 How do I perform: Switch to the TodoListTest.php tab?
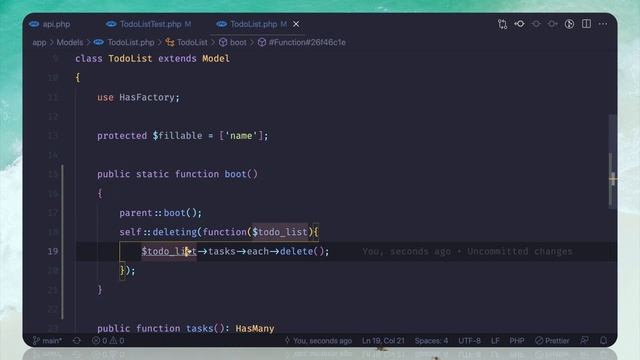pos(149,24)
